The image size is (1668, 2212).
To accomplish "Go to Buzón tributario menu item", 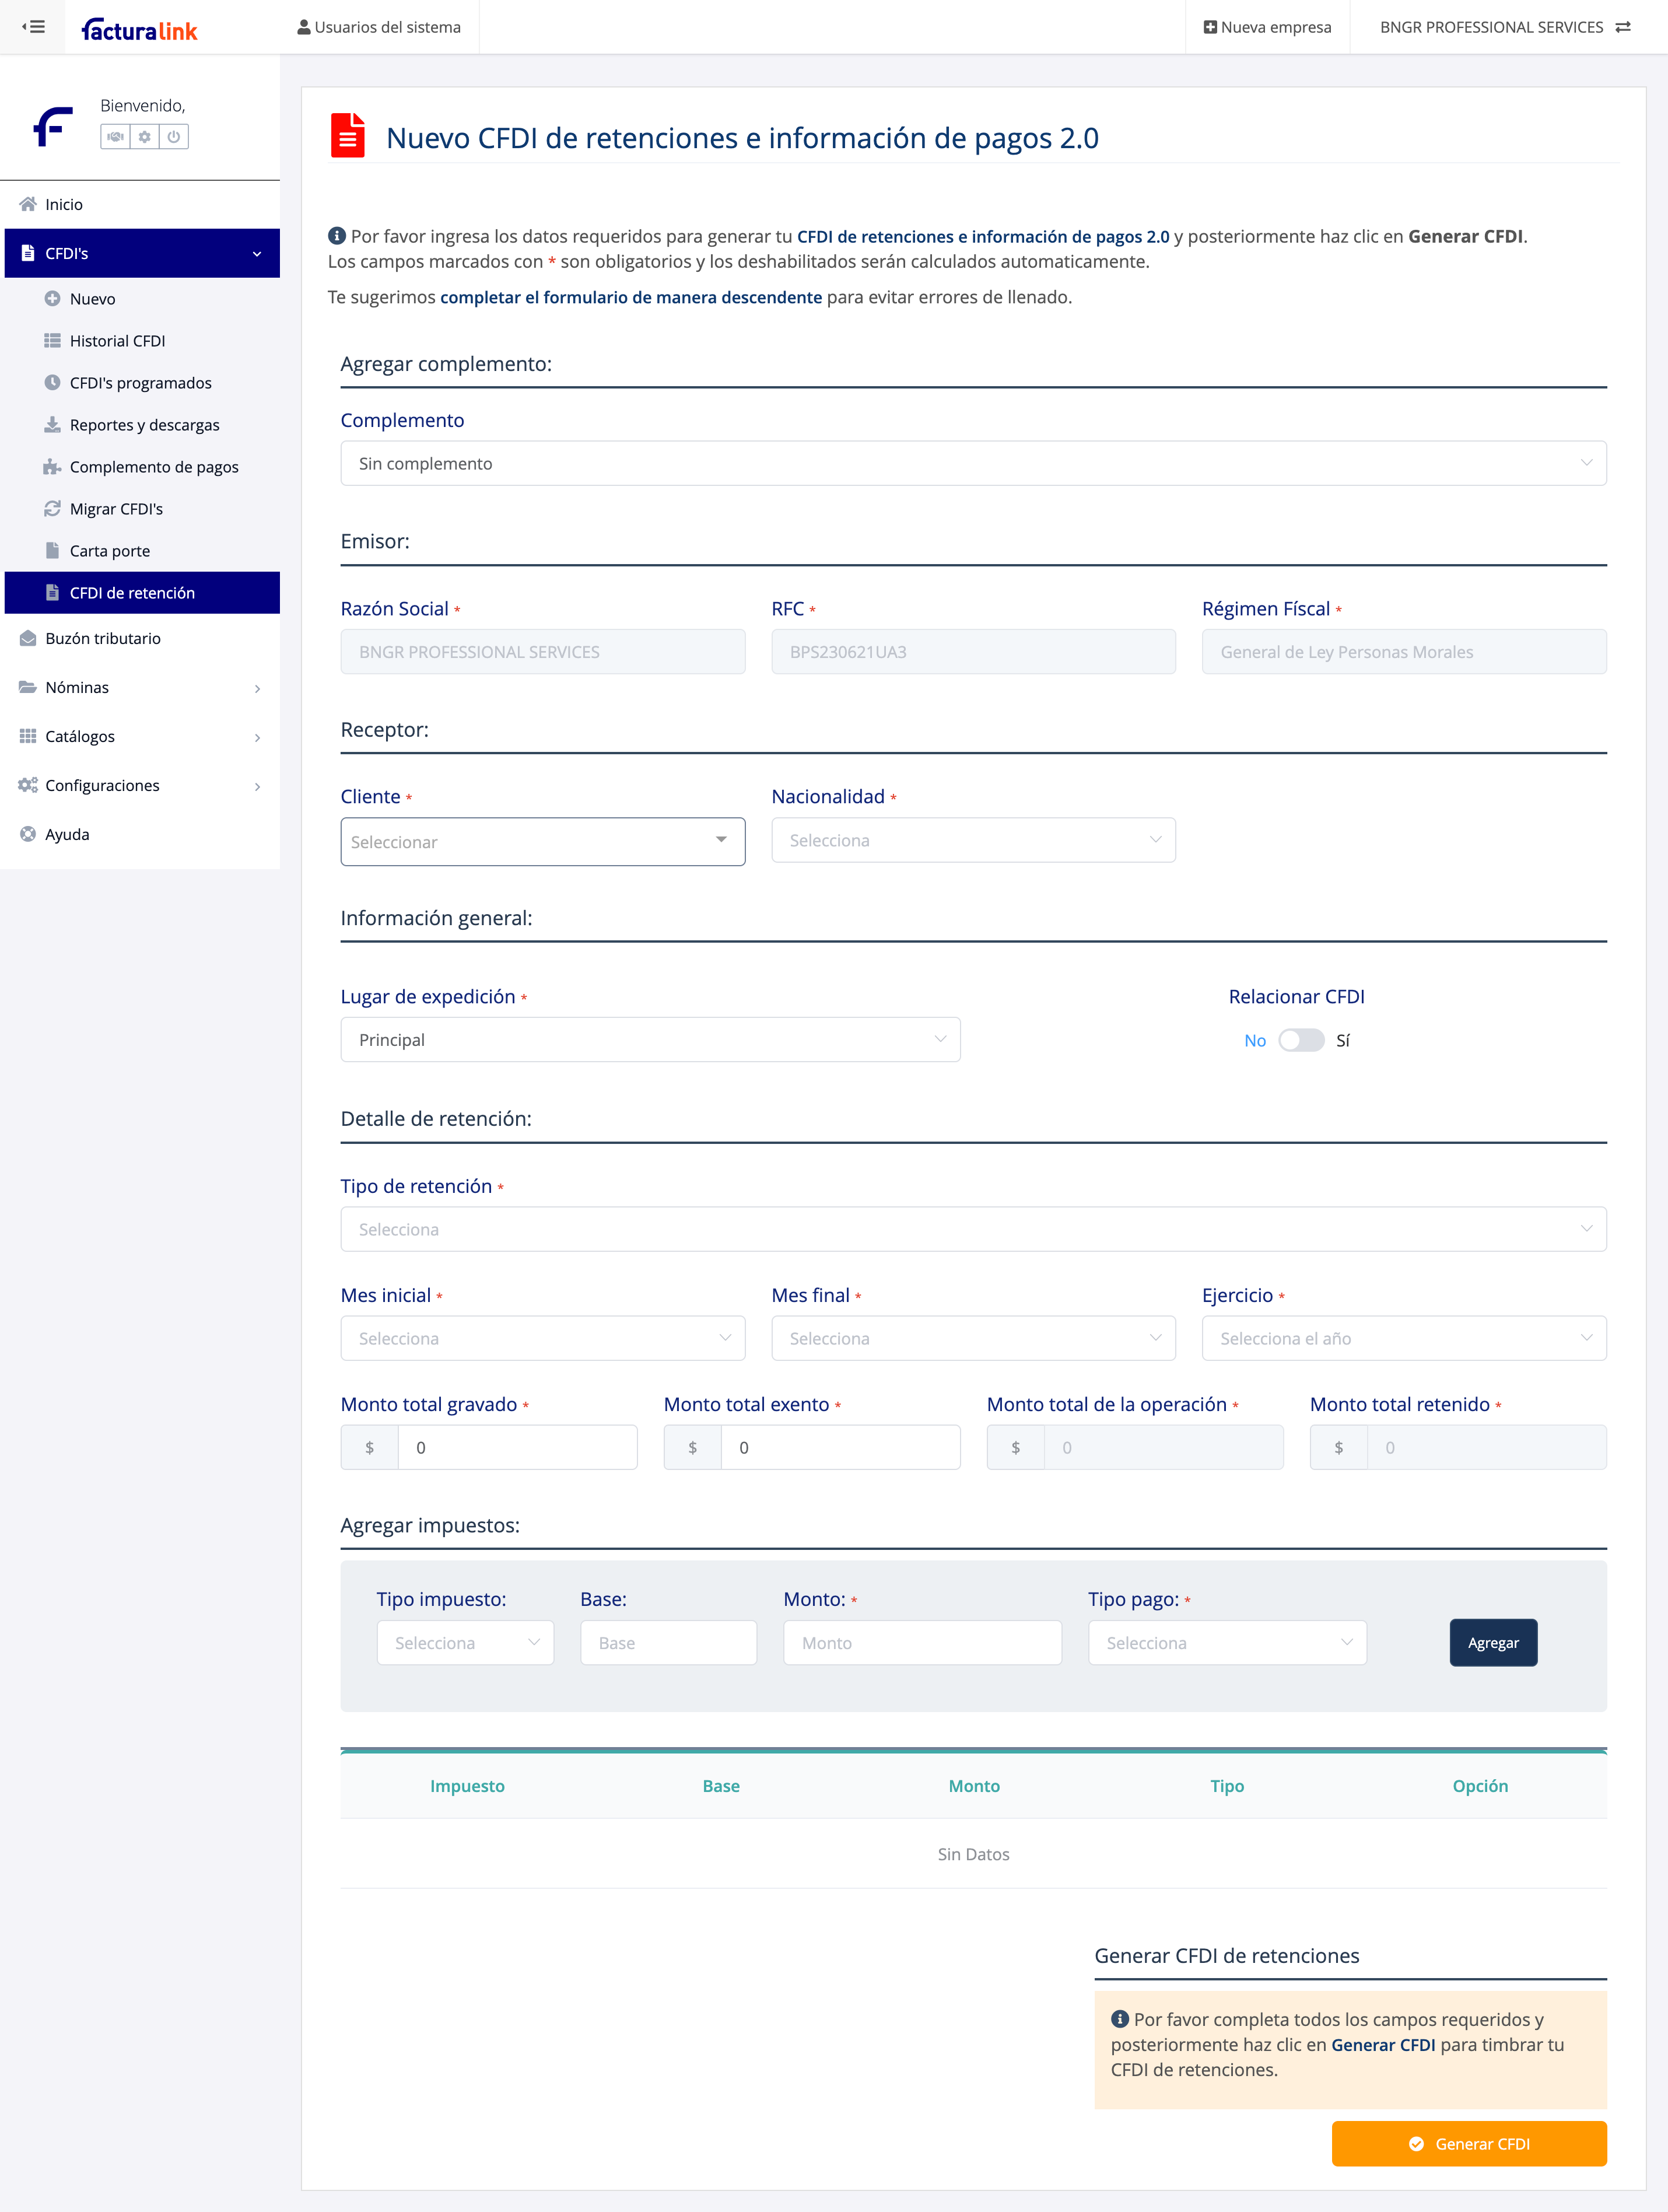I will [x=103, y=638].
